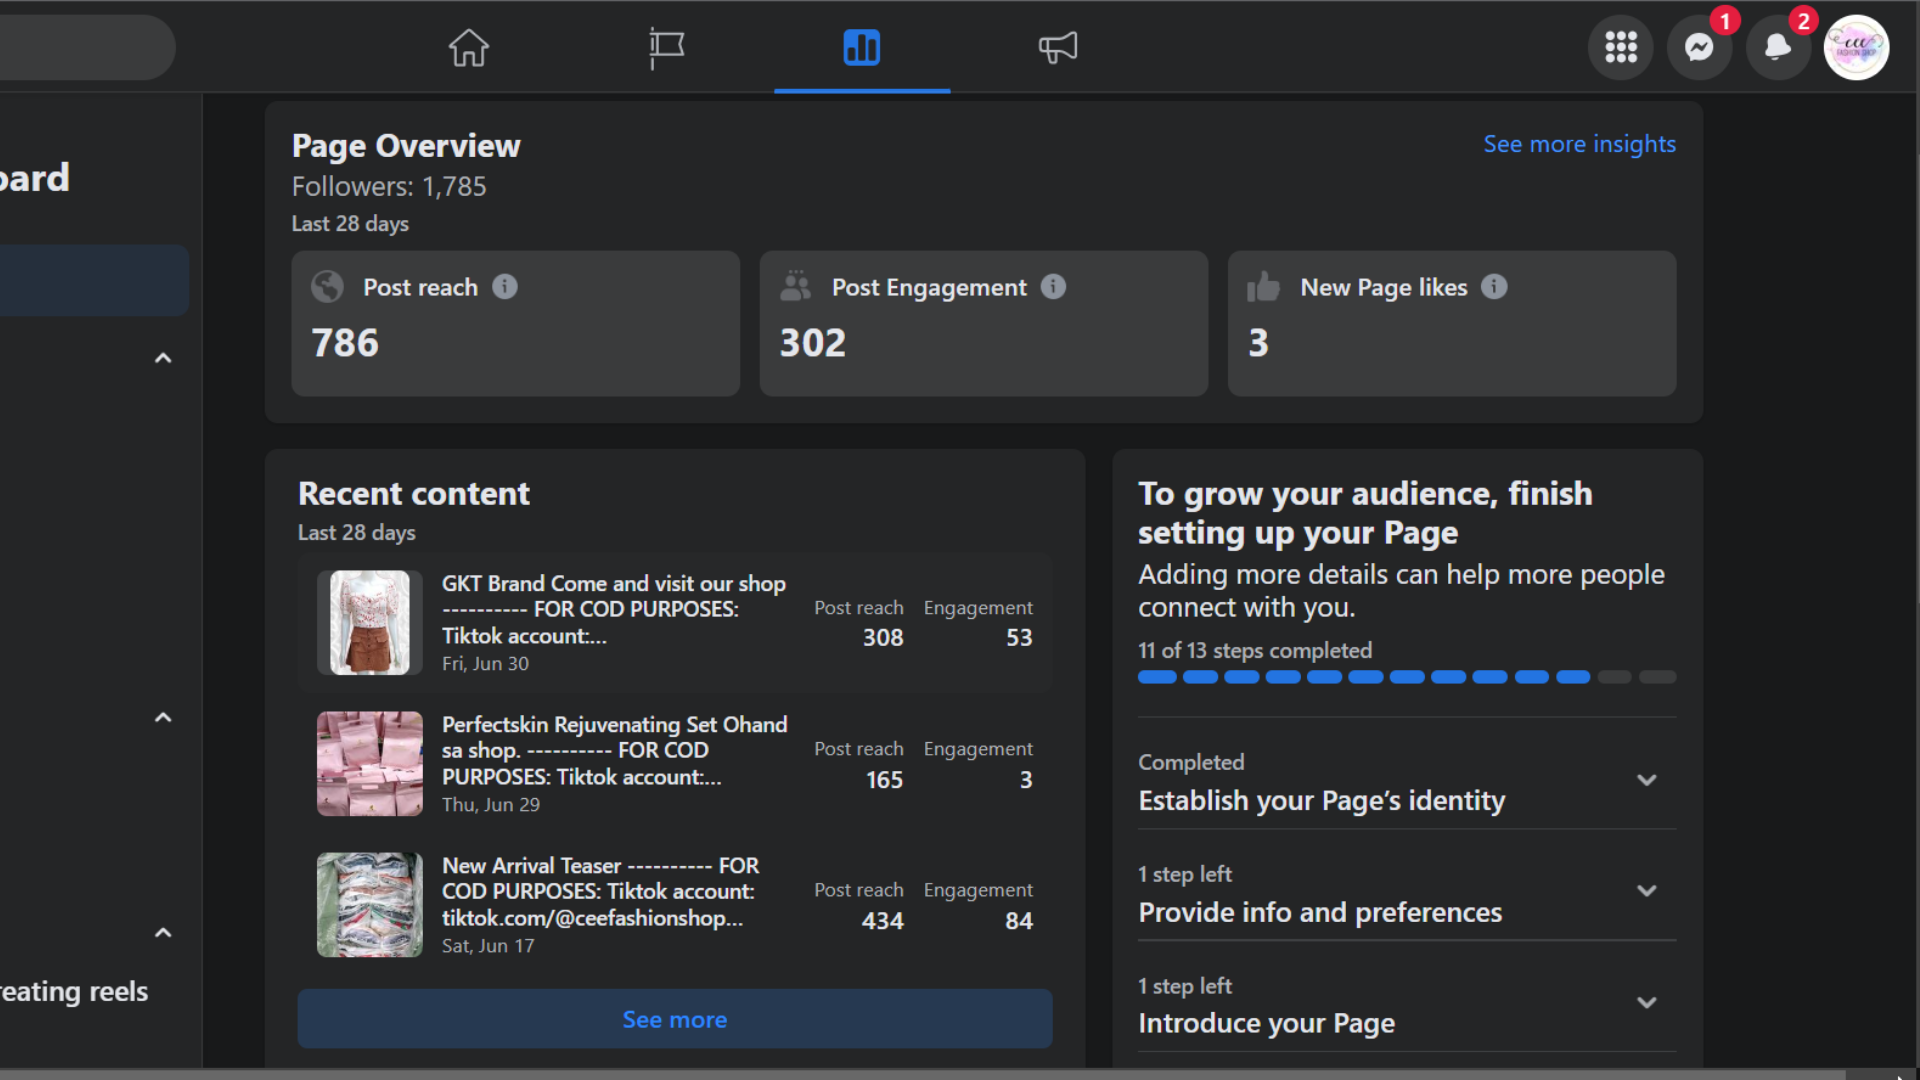Collapse the first sidebar section chevron
The width and height of the screenshot is (1920, 1080).
(x=163, y=358)
